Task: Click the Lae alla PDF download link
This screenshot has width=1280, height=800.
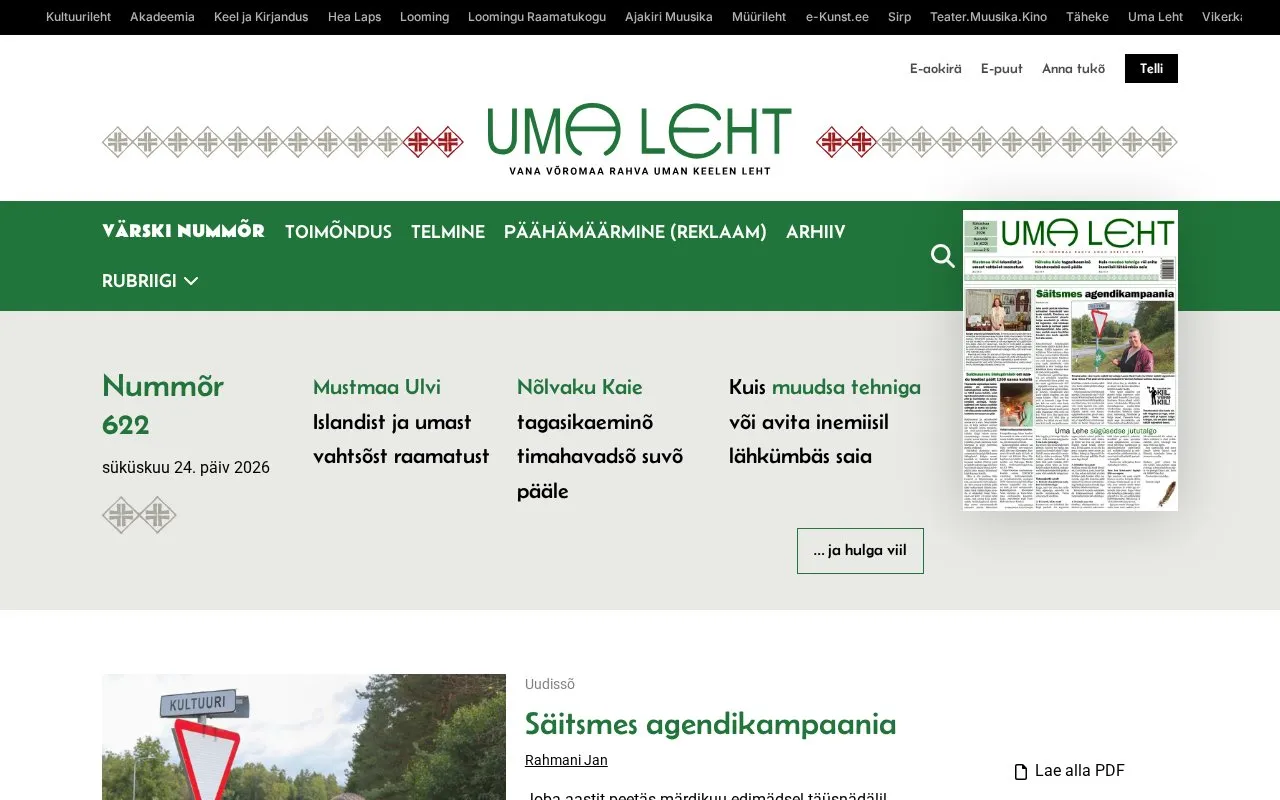Action: (x=1070, y=771)
